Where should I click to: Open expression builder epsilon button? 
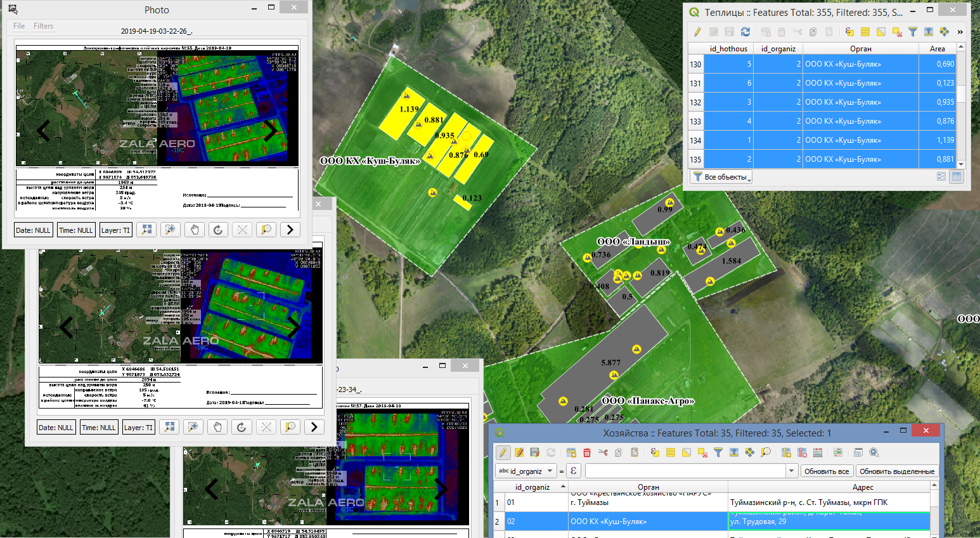572,471
